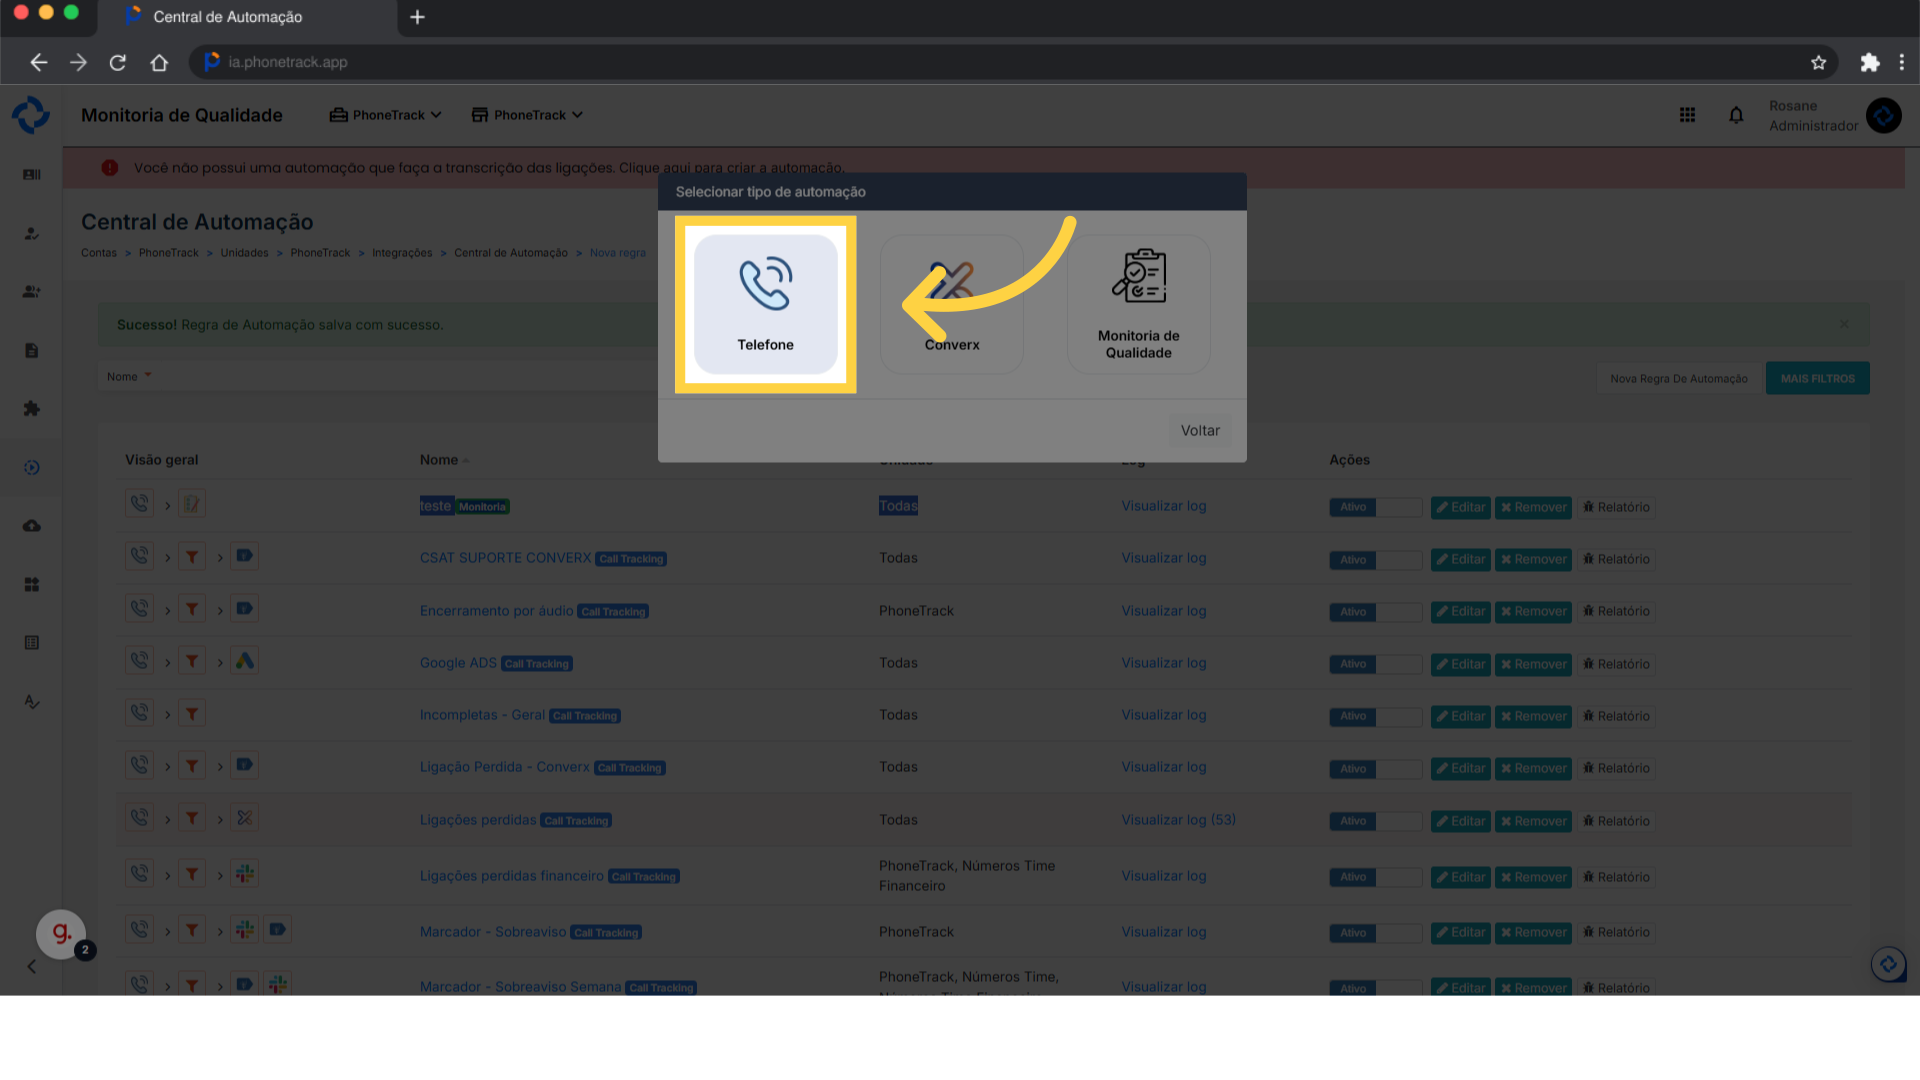
Task: Toggle Ativo switch for Encerramento por áudio
Action: click(x=1375, y=612)
